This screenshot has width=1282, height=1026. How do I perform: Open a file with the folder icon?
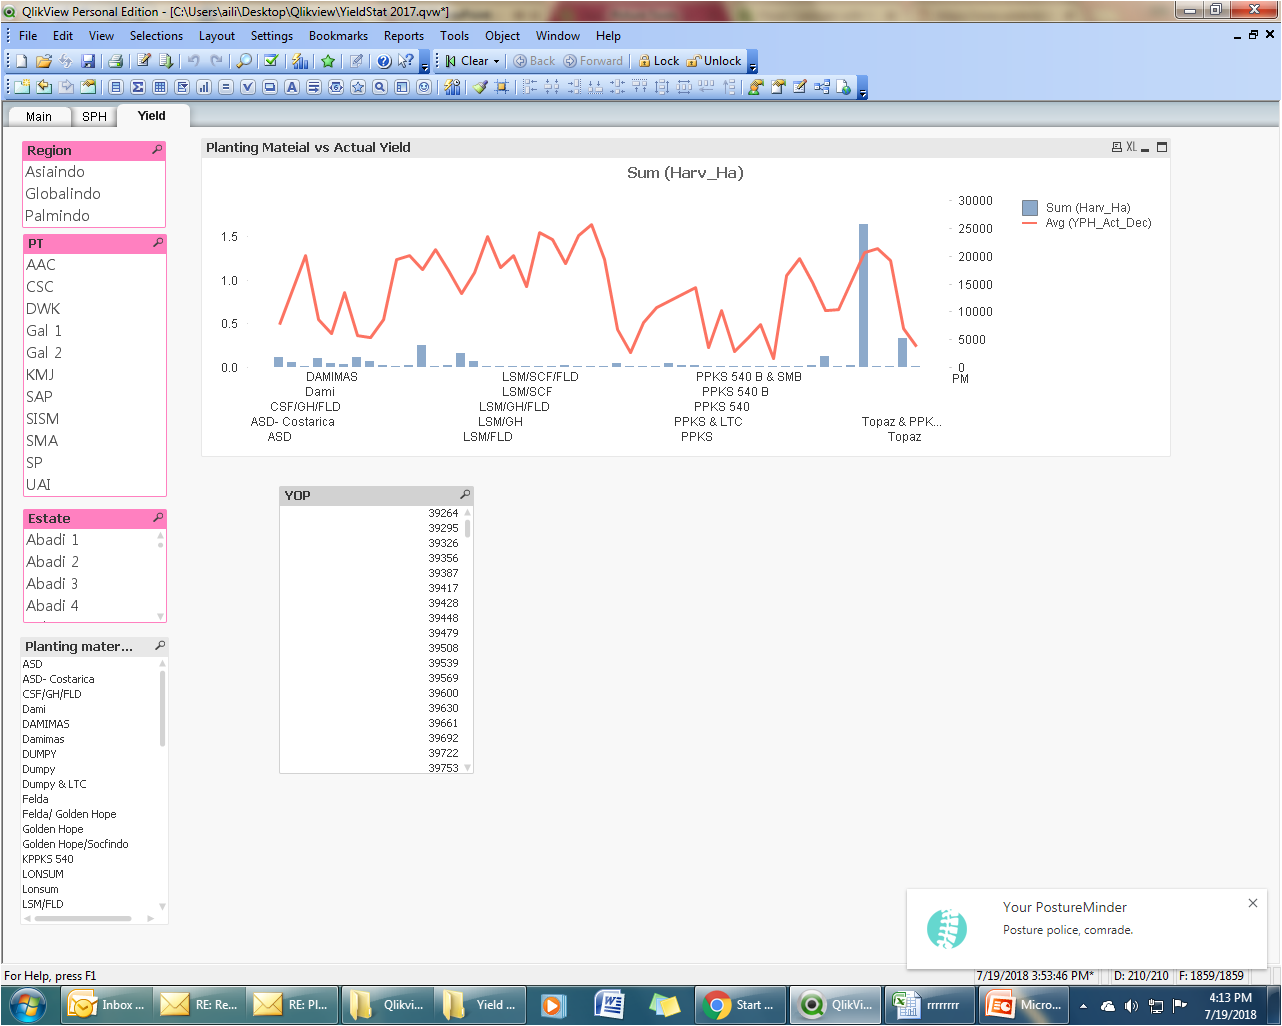(x=44, y=61)
